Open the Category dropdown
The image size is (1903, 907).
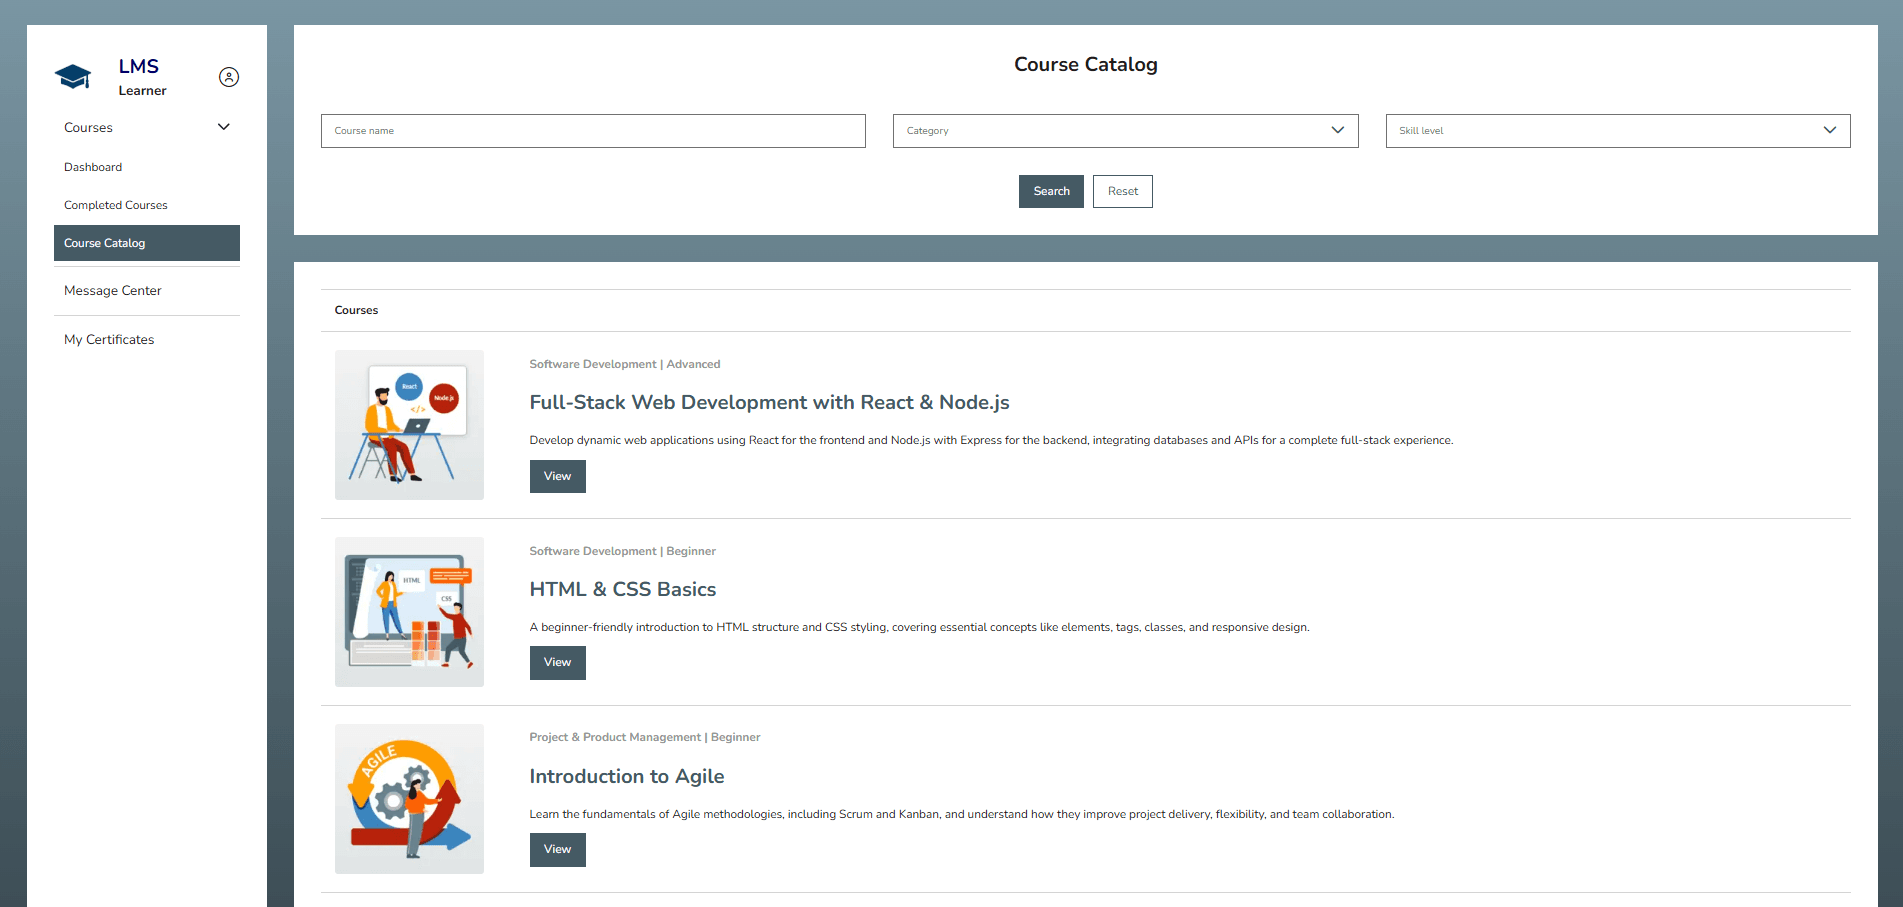click(x=1125, y=130)
